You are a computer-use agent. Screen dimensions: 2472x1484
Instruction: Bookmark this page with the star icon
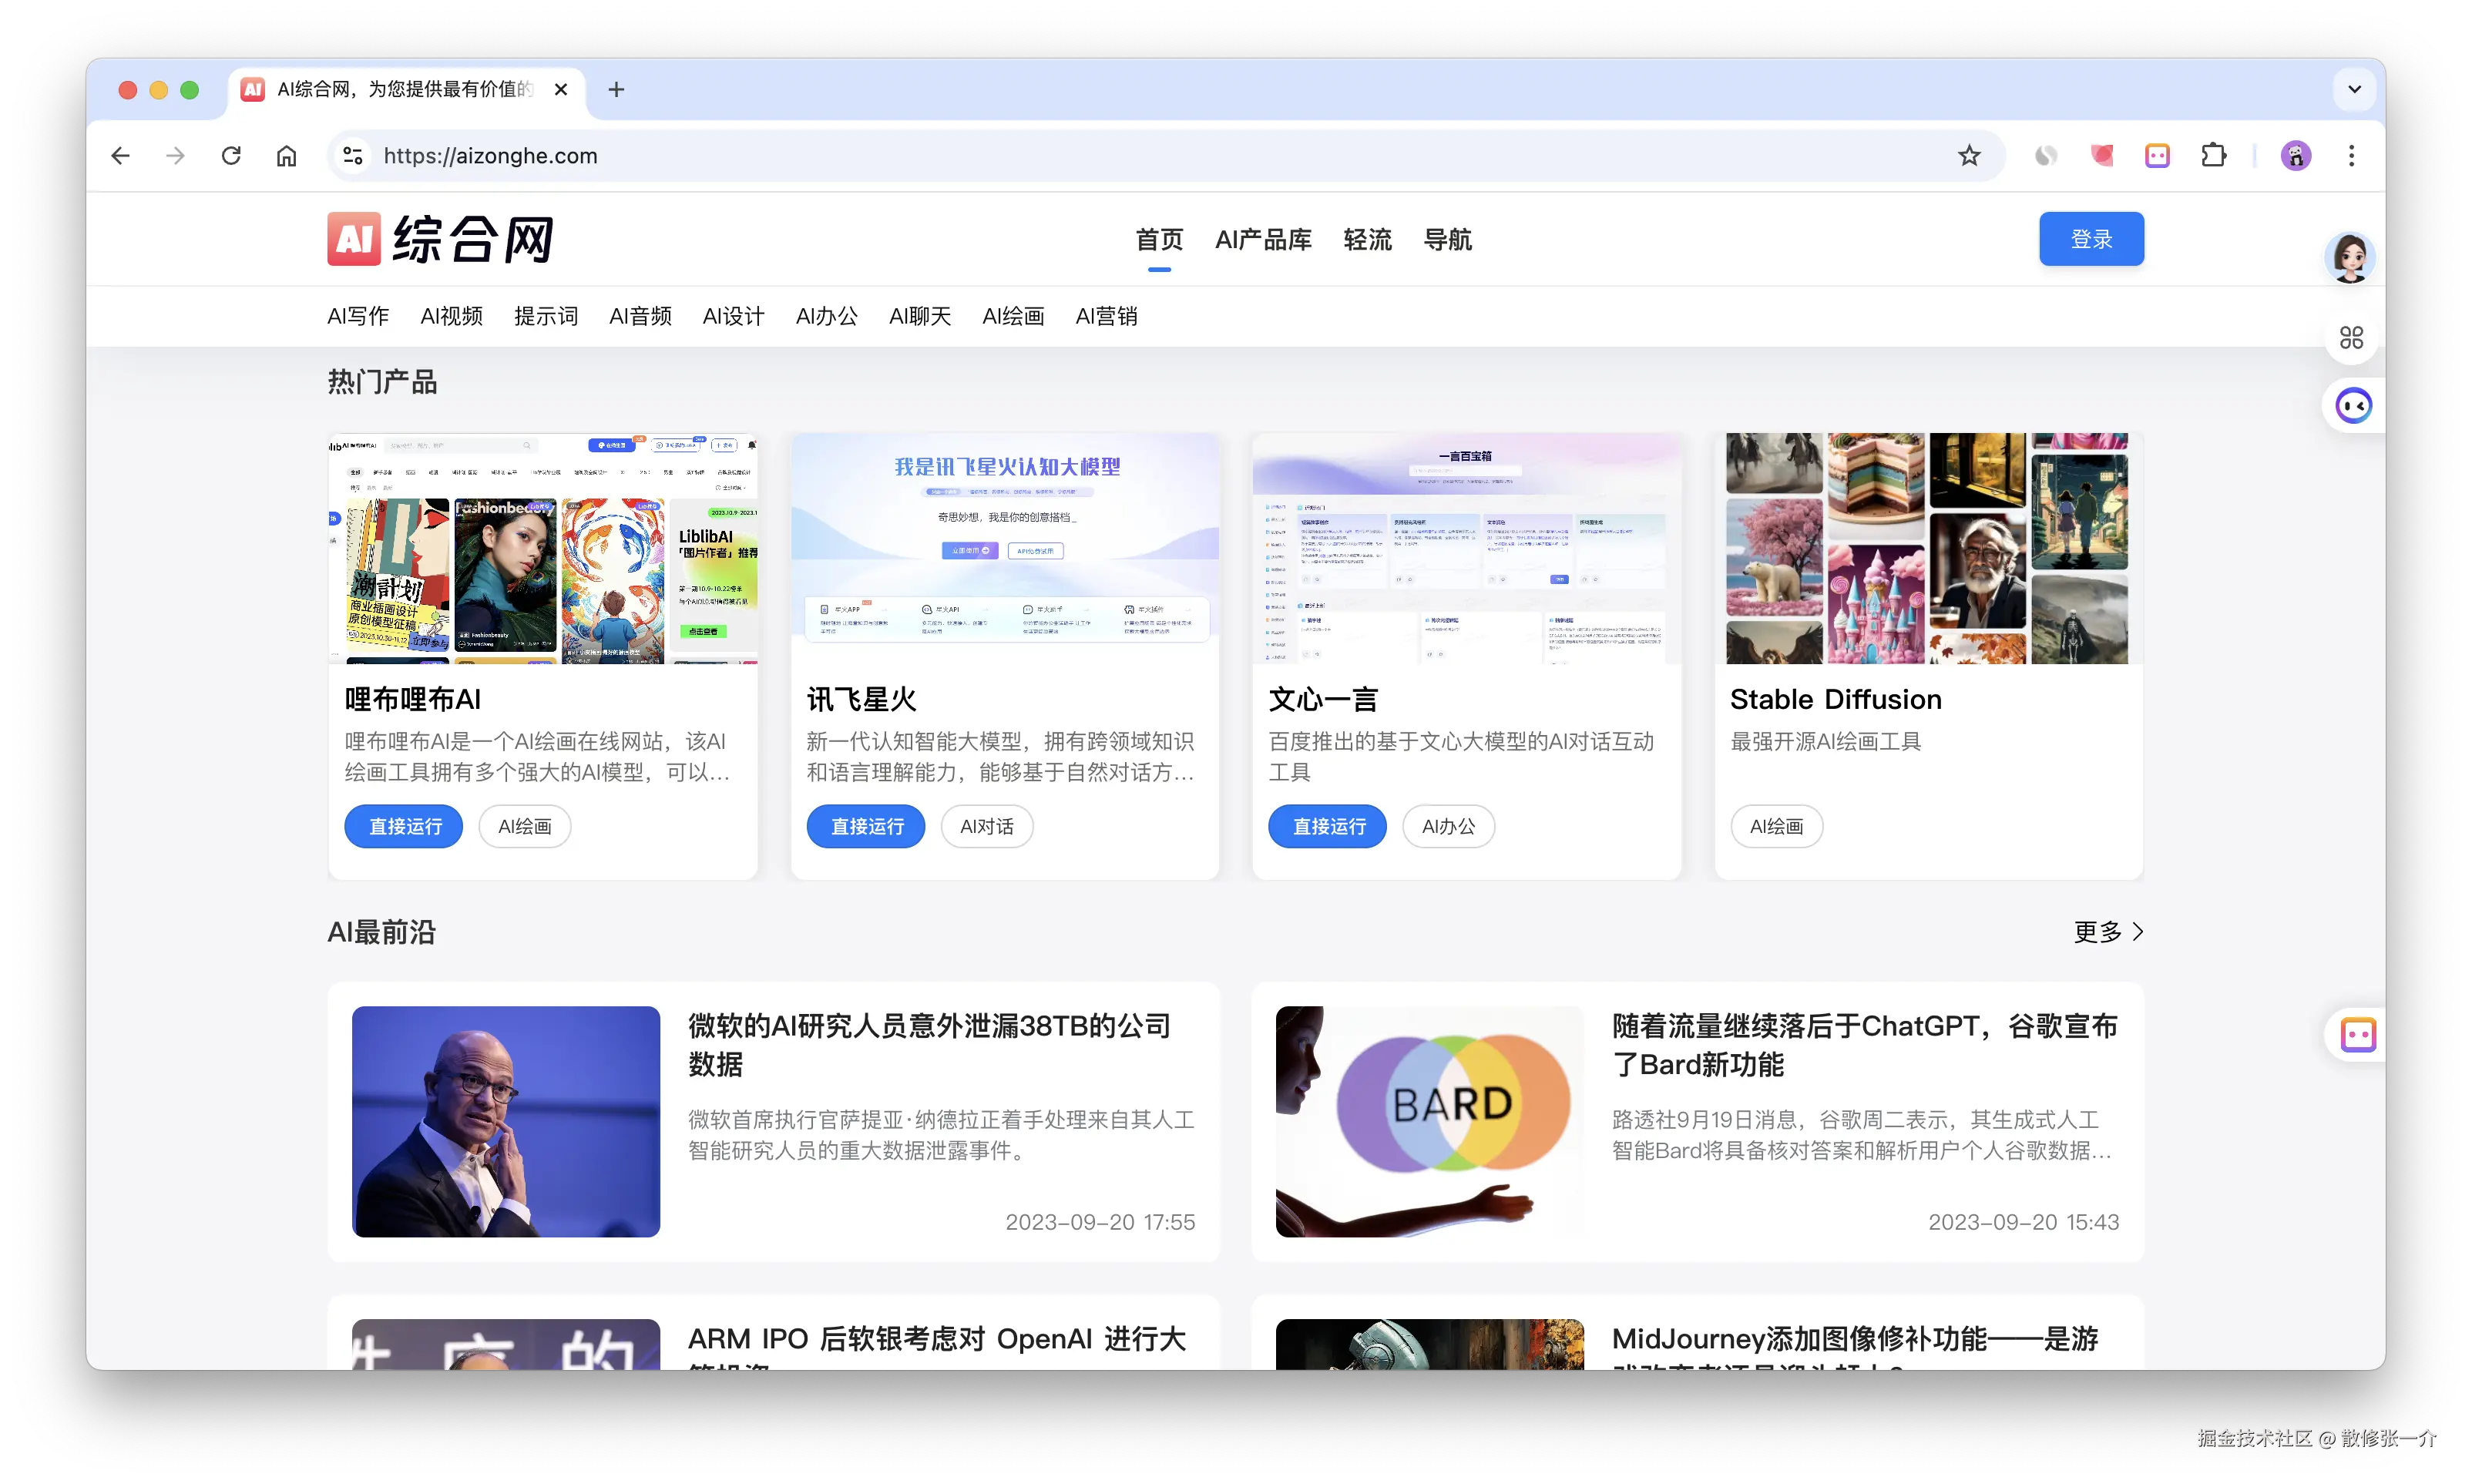click(x=1968, y=155)
